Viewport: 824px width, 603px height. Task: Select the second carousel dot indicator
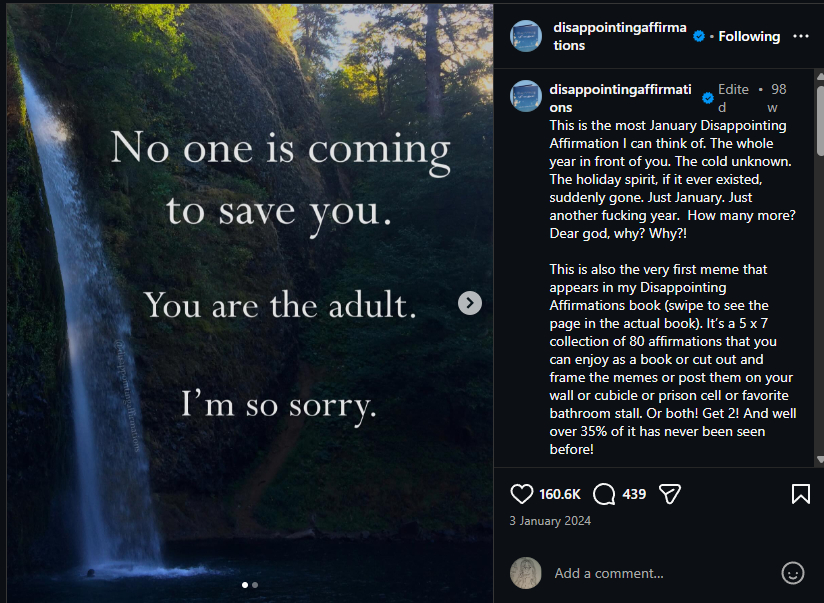tap(255, 585)
